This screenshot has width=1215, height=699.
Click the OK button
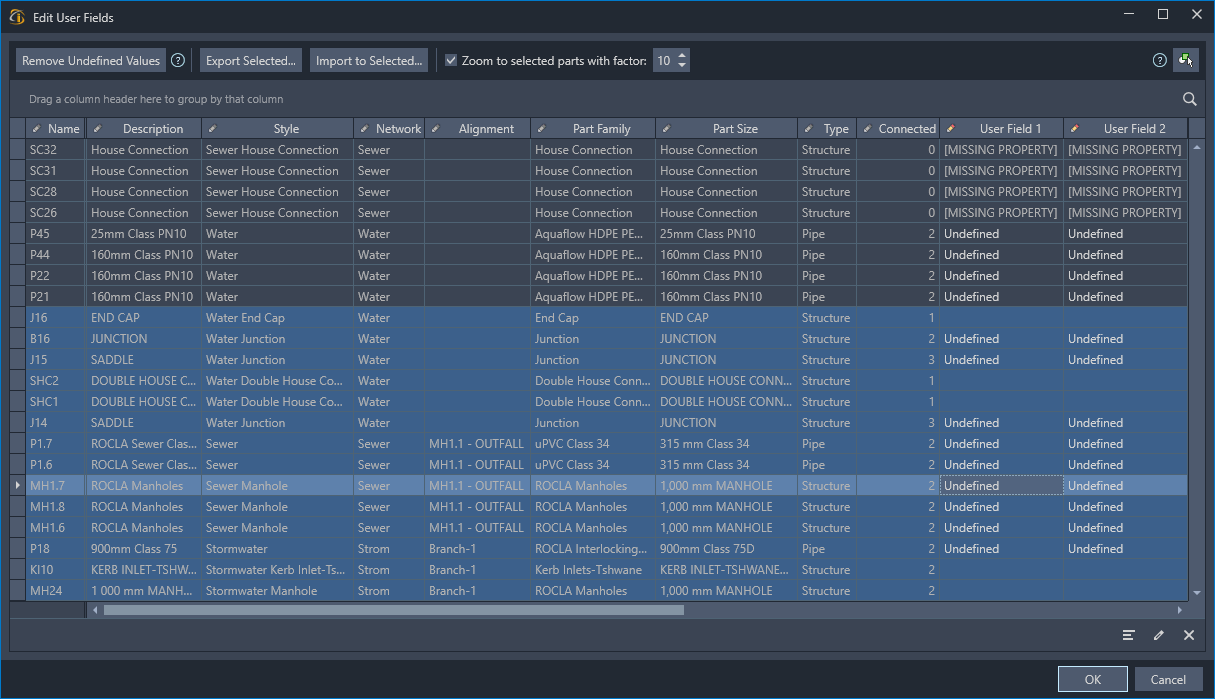[x=1092, y=679]
